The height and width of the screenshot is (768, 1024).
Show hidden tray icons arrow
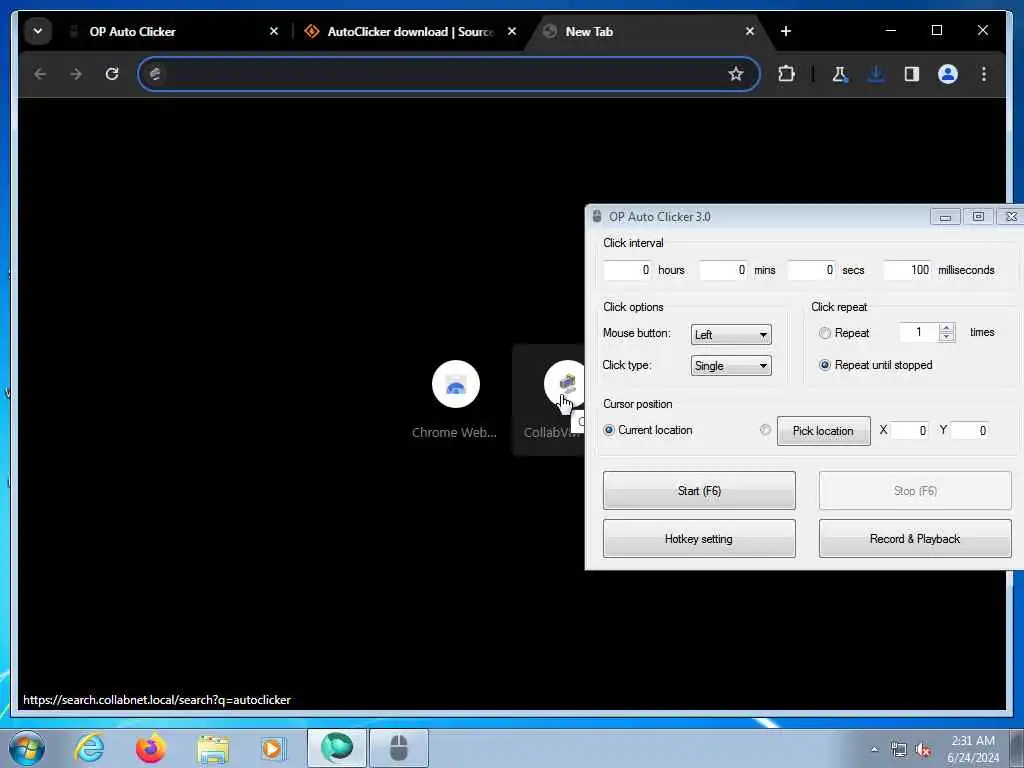coord(874,749)
